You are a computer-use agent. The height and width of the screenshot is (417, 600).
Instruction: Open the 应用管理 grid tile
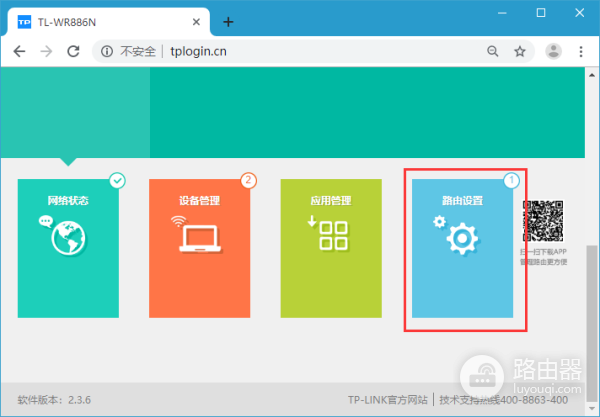click(330, 248)
